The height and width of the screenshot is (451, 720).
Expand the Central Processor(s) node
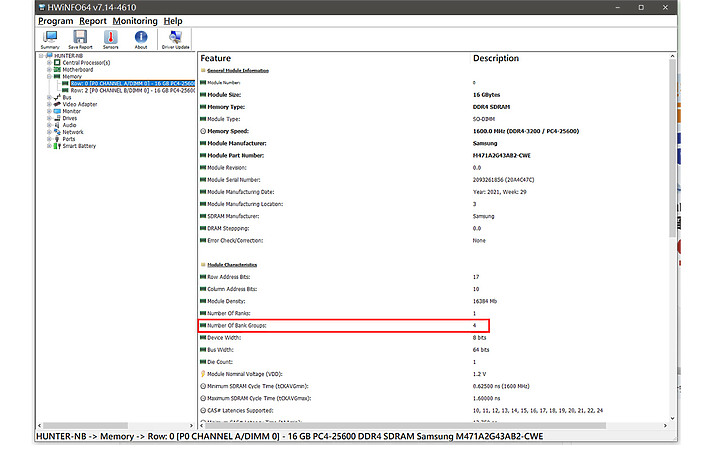[49, 62]
